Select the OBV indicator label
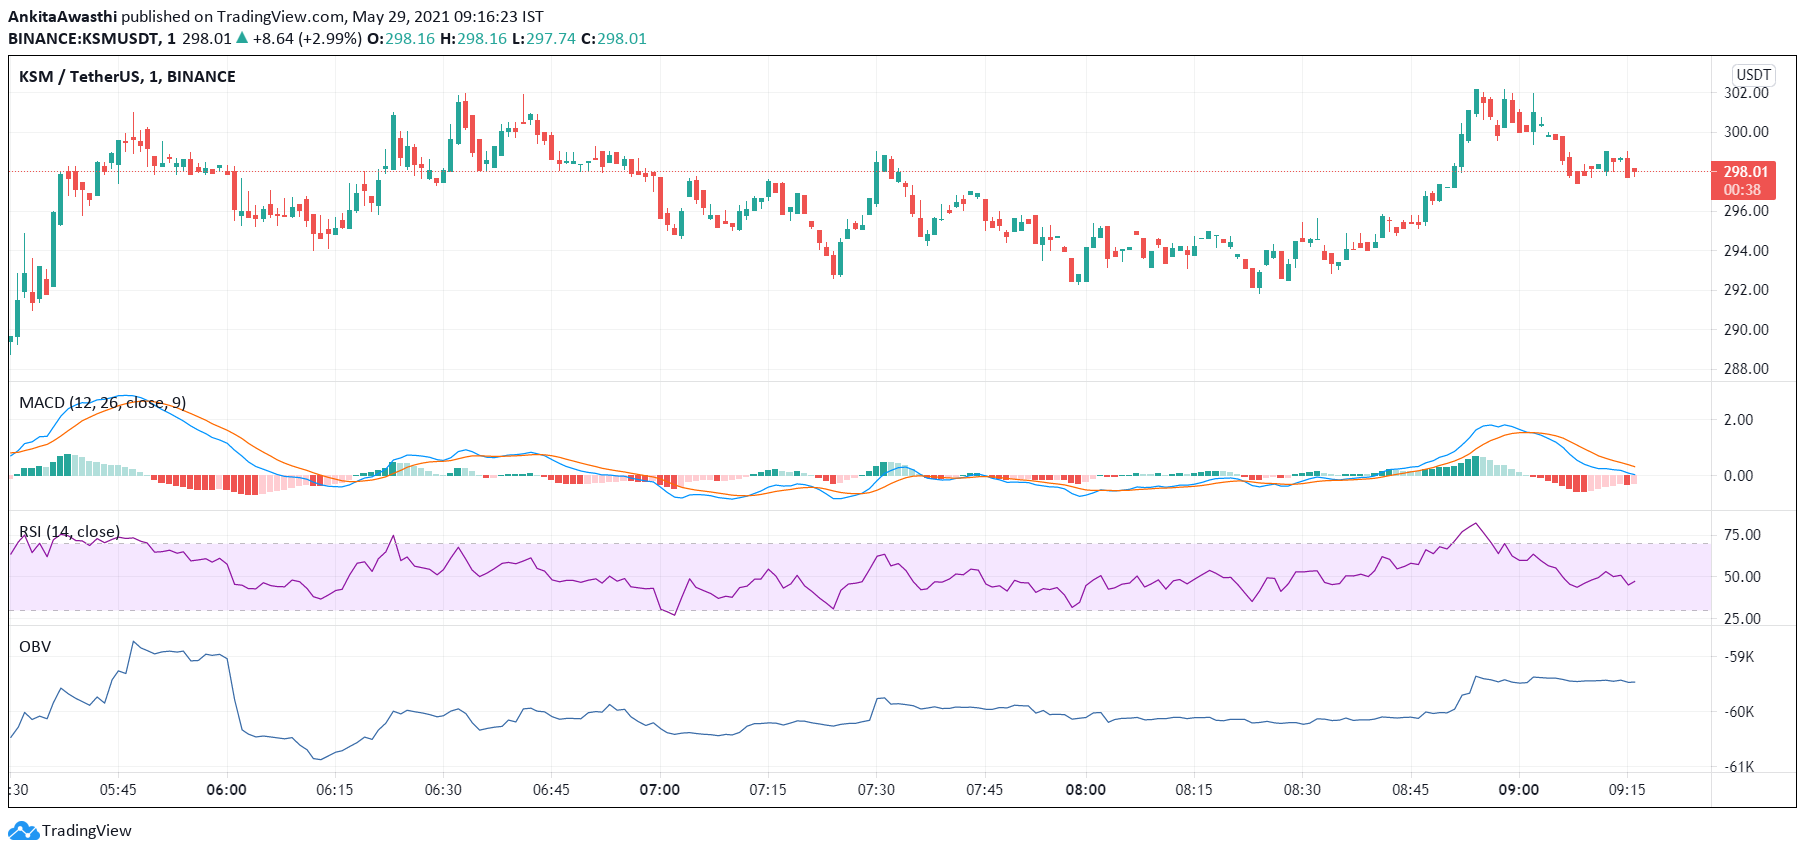Screen dimensions: 1805x854 tap(35, 647)
